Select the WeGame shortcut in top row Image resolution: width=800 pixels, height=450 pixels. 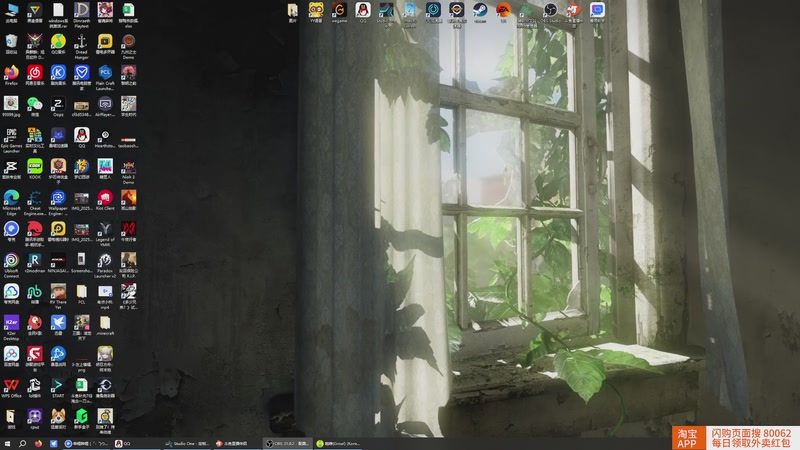tap(339, 12)
